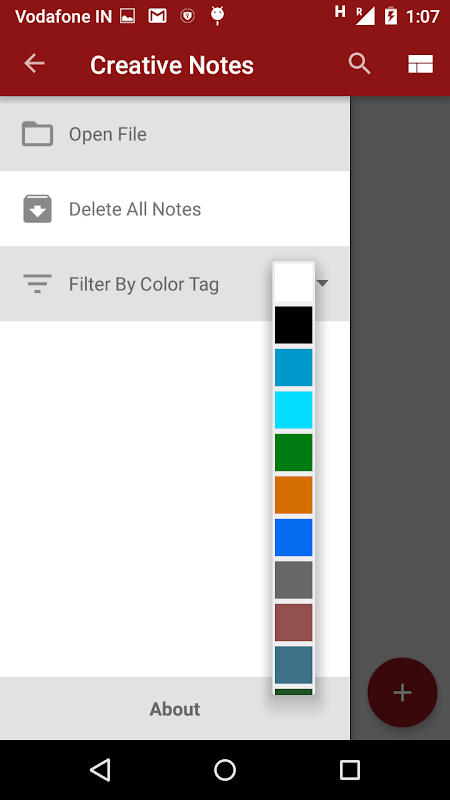Choose the dark green color tag
450x800 pixels.
tap(293, 453)
